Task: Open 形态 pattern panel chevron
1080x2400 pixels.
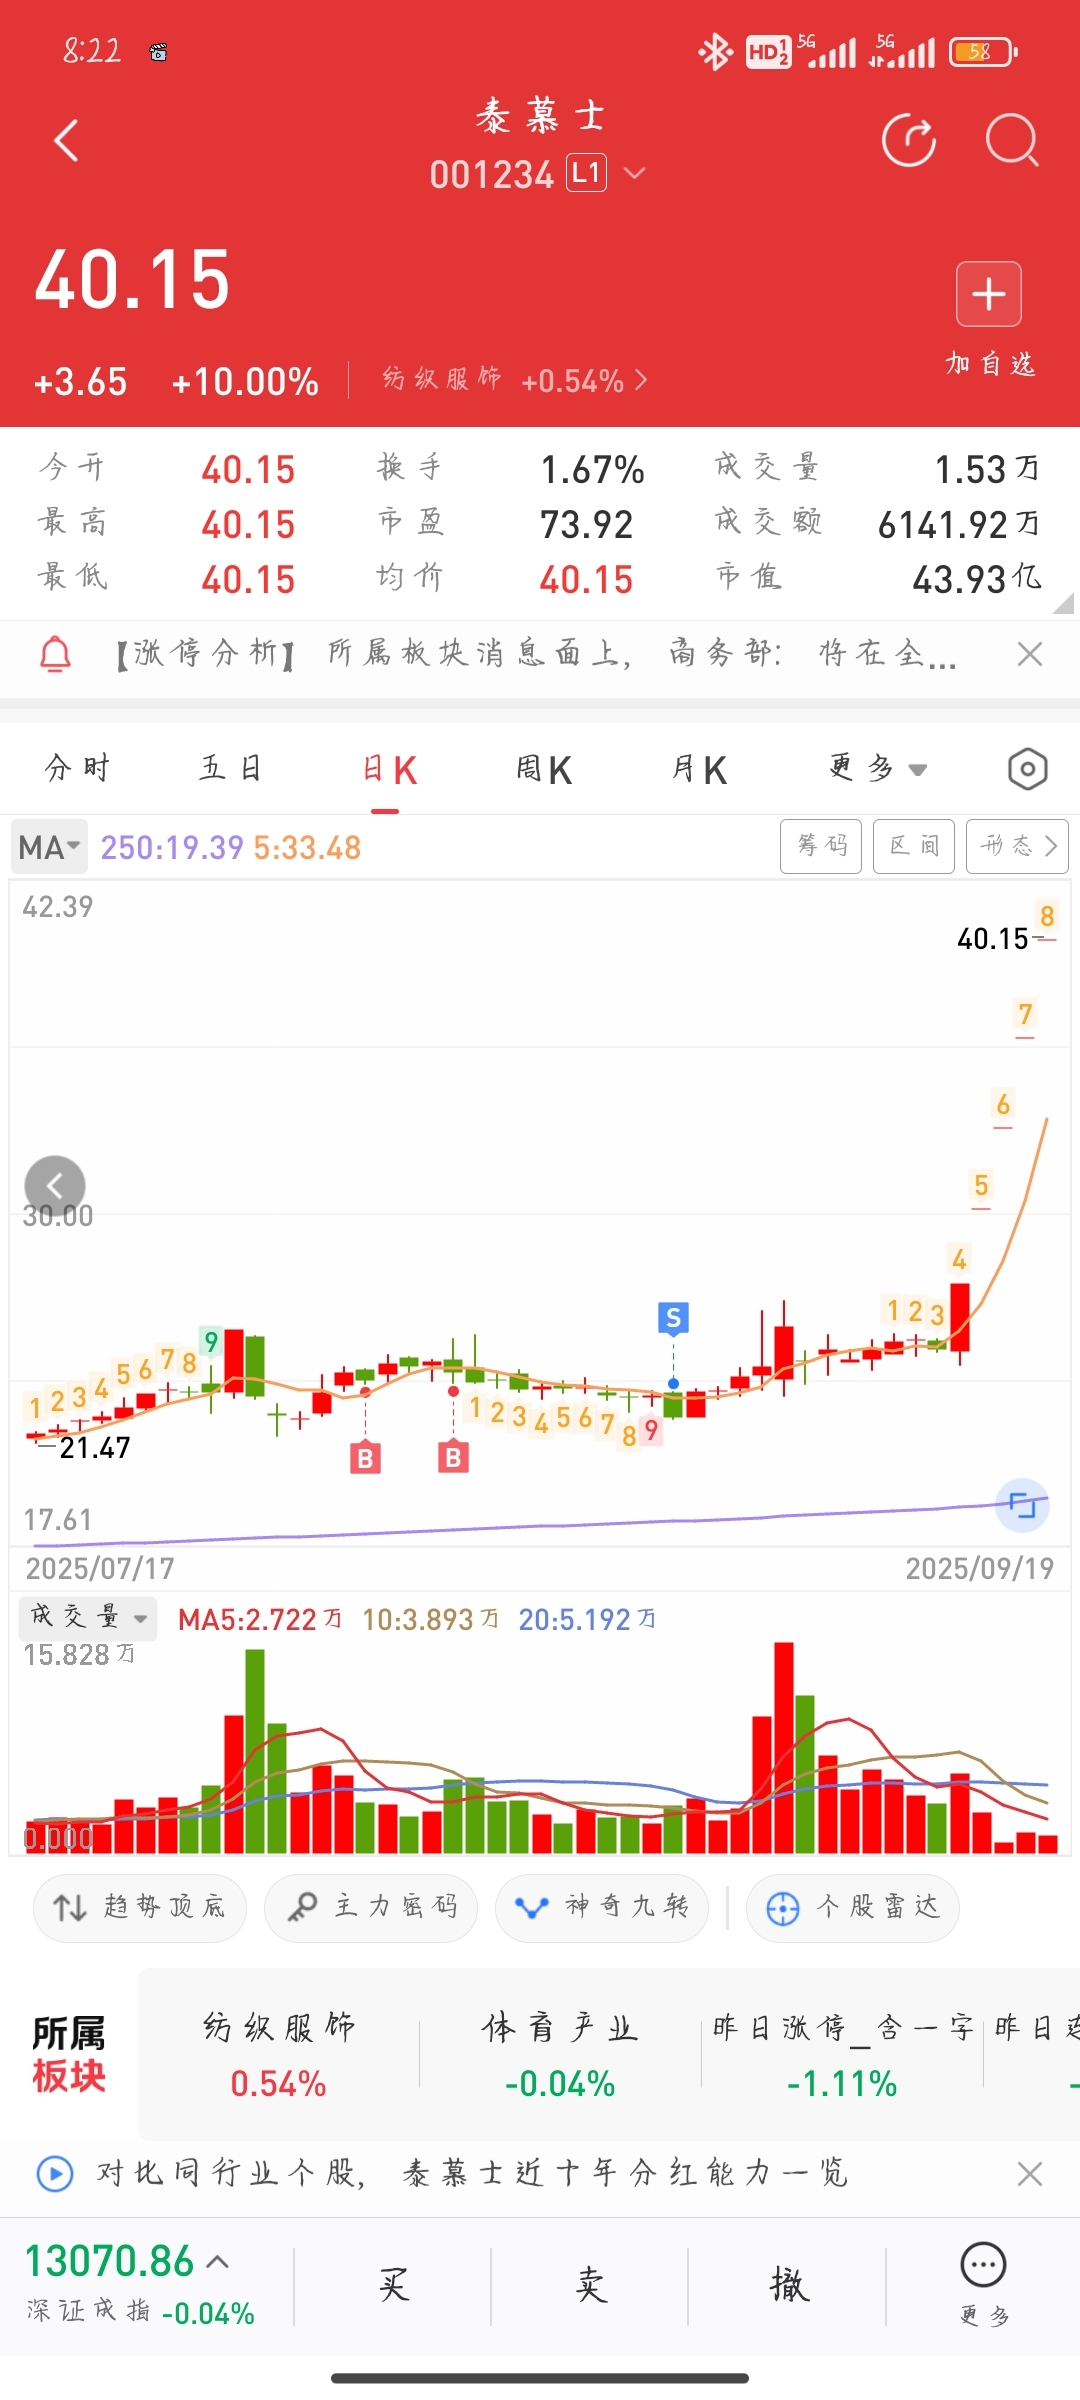Action: tap(1017, 846)
